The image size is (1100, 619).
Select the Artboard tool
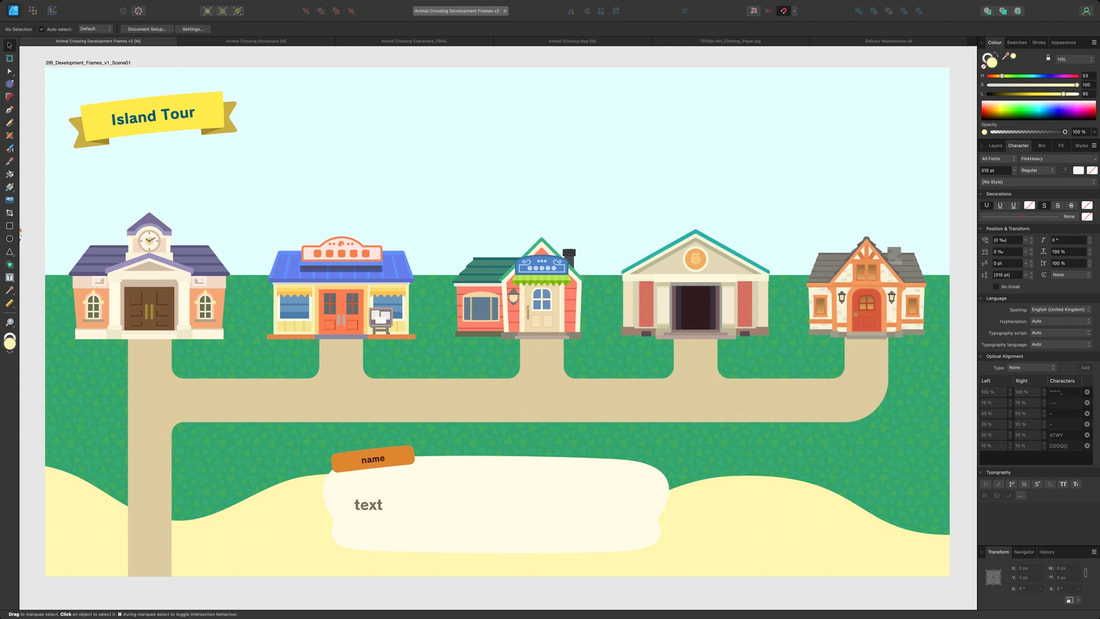click(10, 58)
